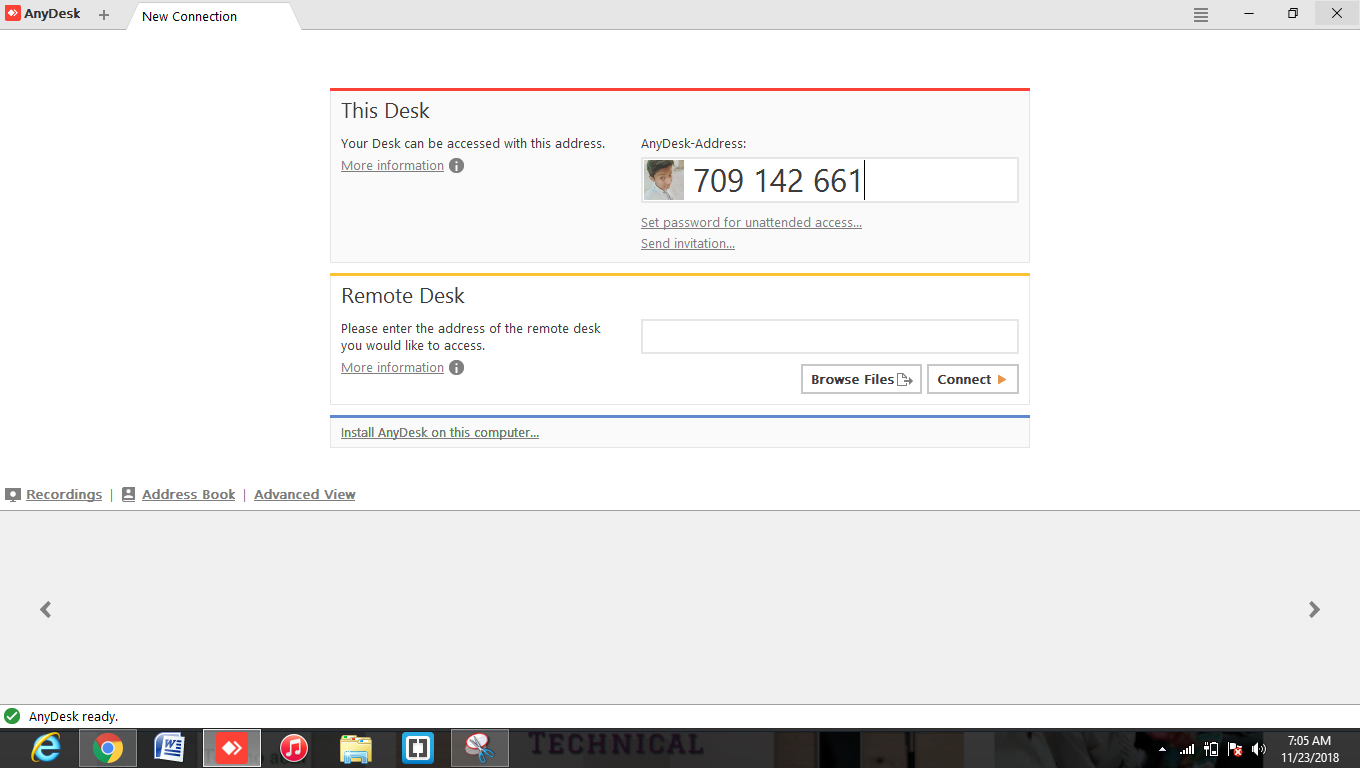Launch AnyDesk from the taskbar
The image size is (1360, 768).
click(x=231, y=747)
